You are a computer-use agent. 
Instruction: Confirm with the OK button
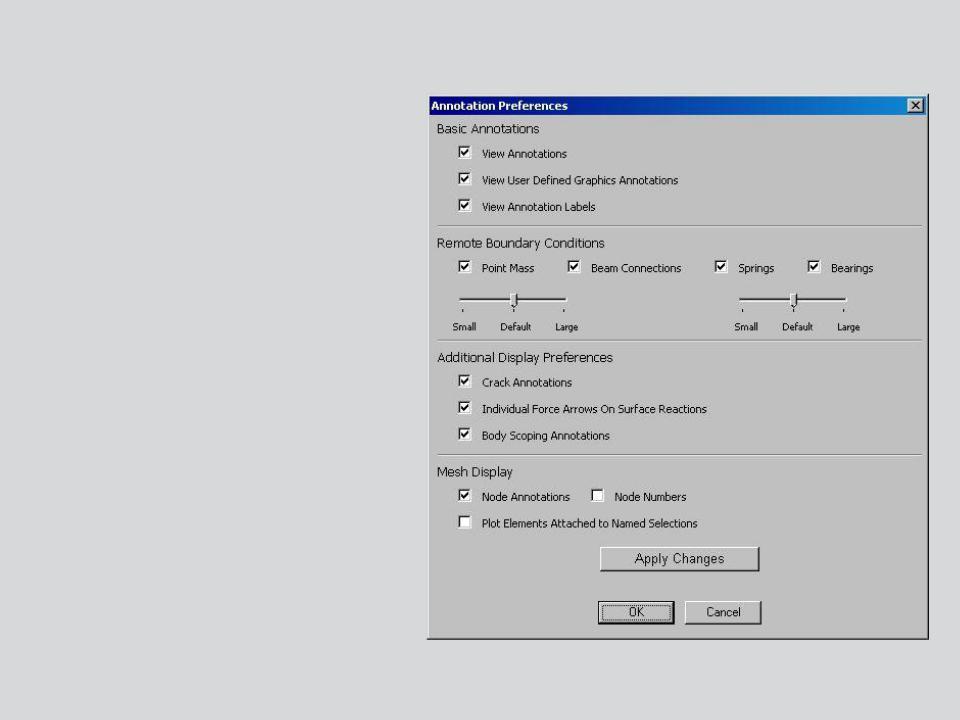pyautogui.click(x=636, y=612)
